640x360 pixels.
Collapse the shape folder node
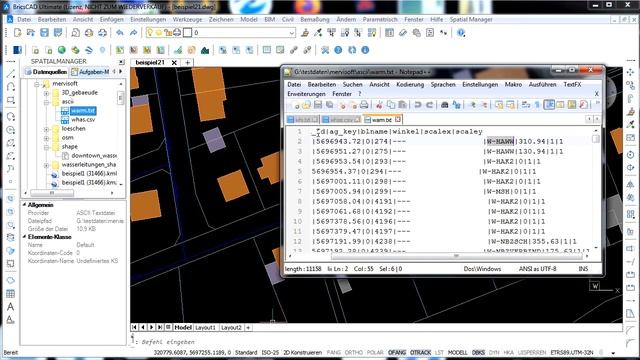click(46, 147)
